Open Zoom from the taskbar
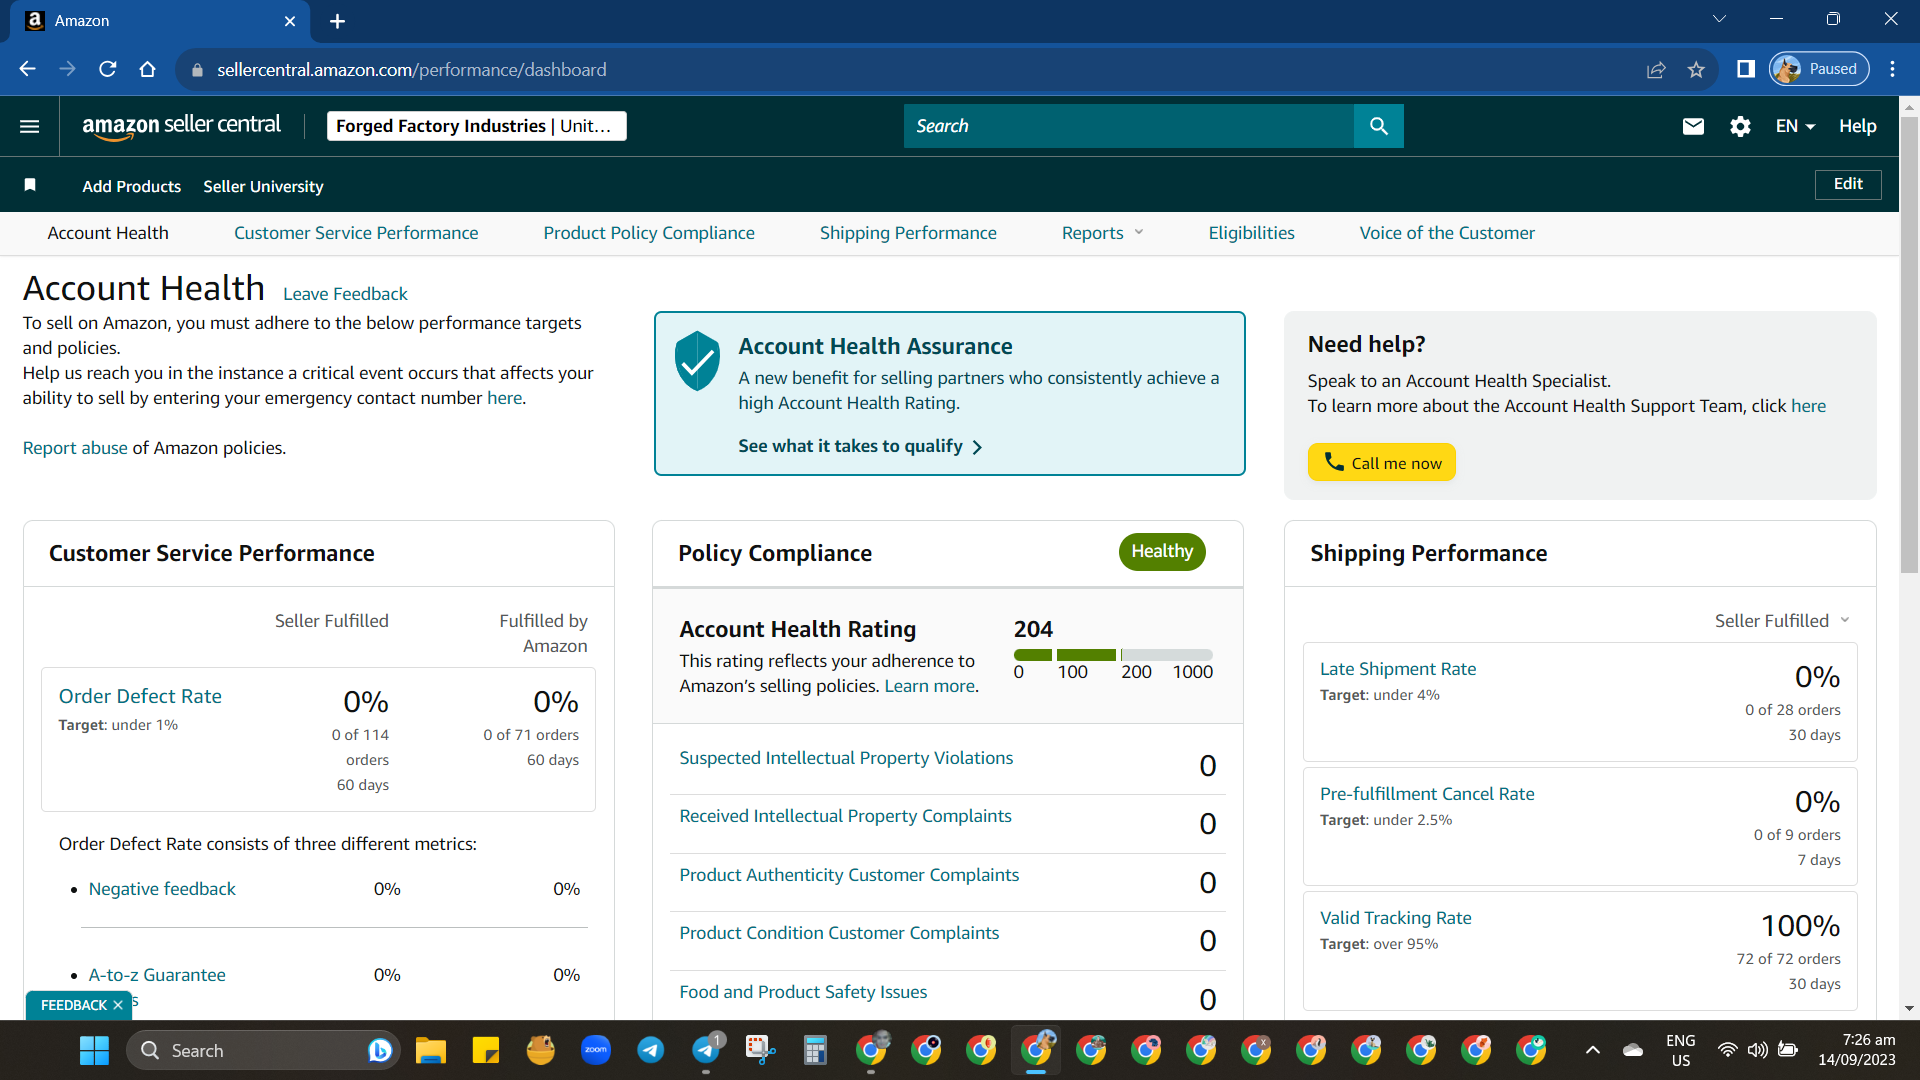 (596, 1050)
